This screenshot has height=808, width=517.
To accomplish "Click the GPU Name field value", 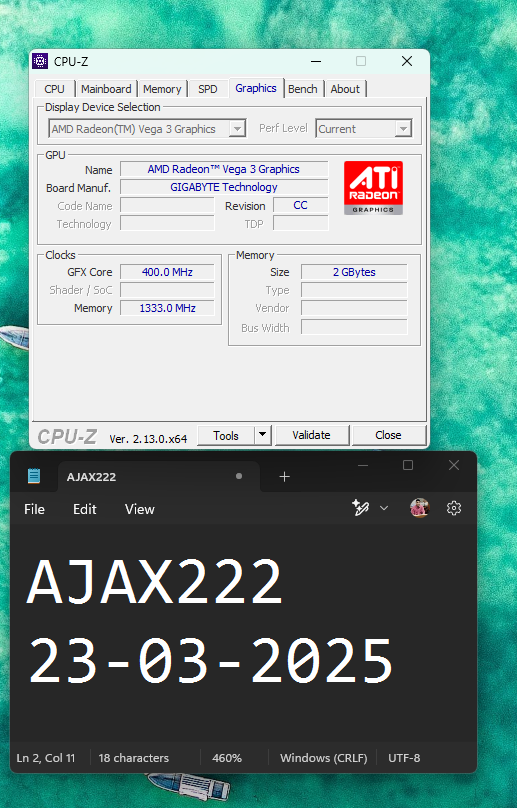I will (224, 169).
